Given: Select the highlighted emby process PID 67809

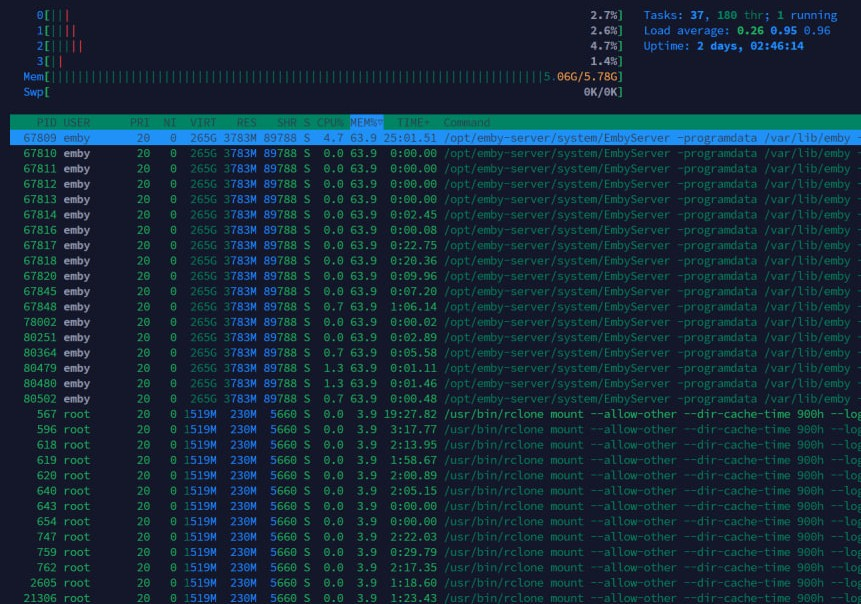Looking at the screenshot, I should click(x=435, y=138).
